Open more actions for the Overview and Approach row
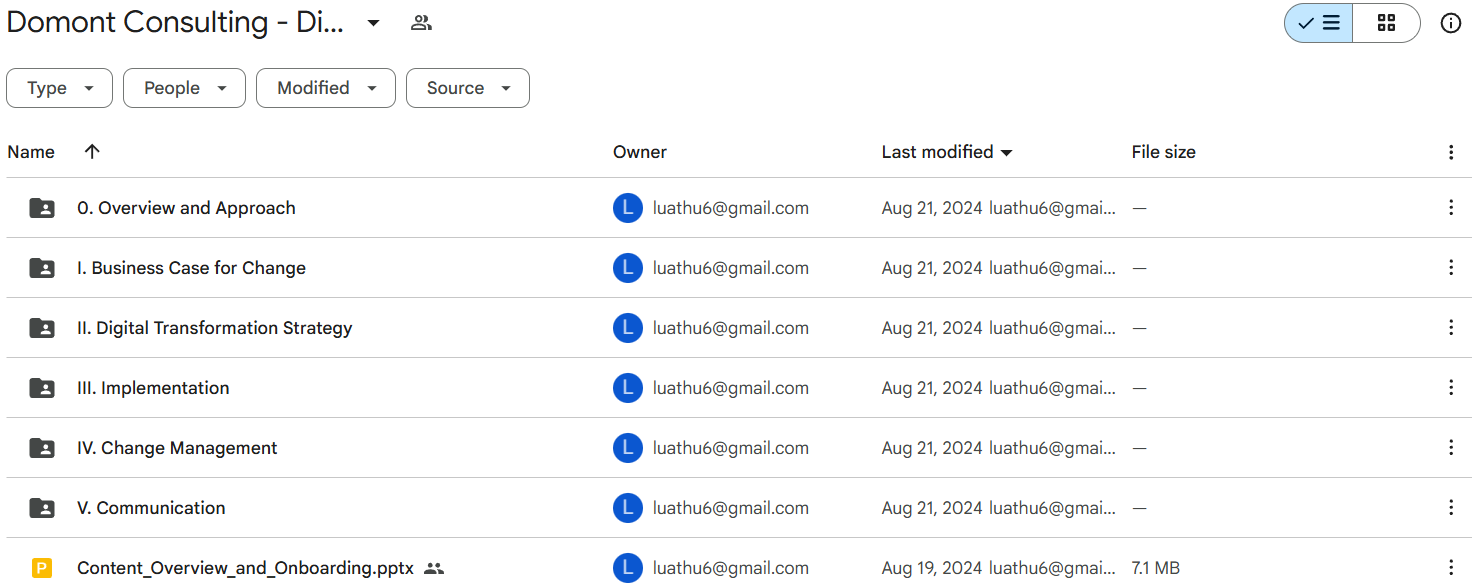This screenshot has width=1472, height=587. [1450, 208]
